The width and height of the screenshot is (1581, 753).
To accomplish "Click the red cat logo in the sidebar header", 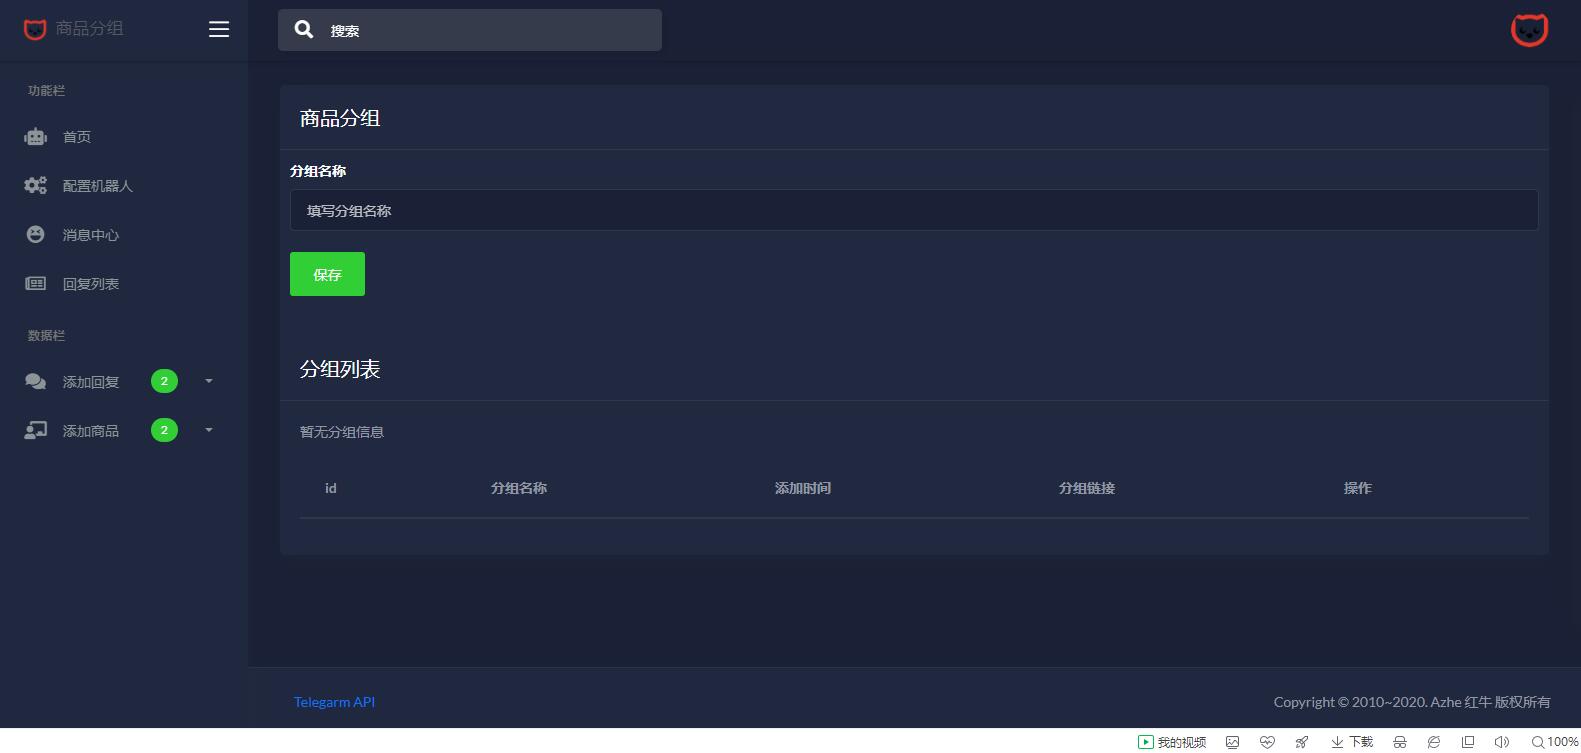I will click(35, 30).
